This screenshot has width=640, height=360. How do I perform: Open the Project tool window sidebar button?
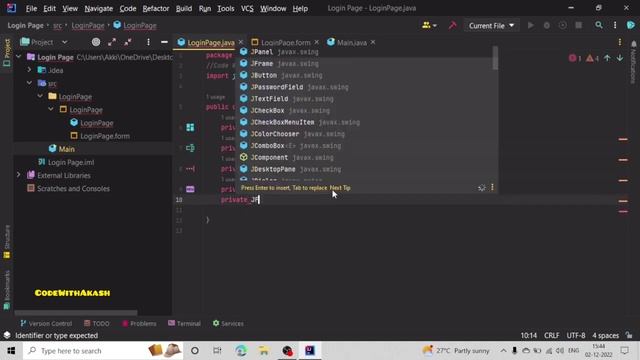pyautogui.click(x=7, y=53)
